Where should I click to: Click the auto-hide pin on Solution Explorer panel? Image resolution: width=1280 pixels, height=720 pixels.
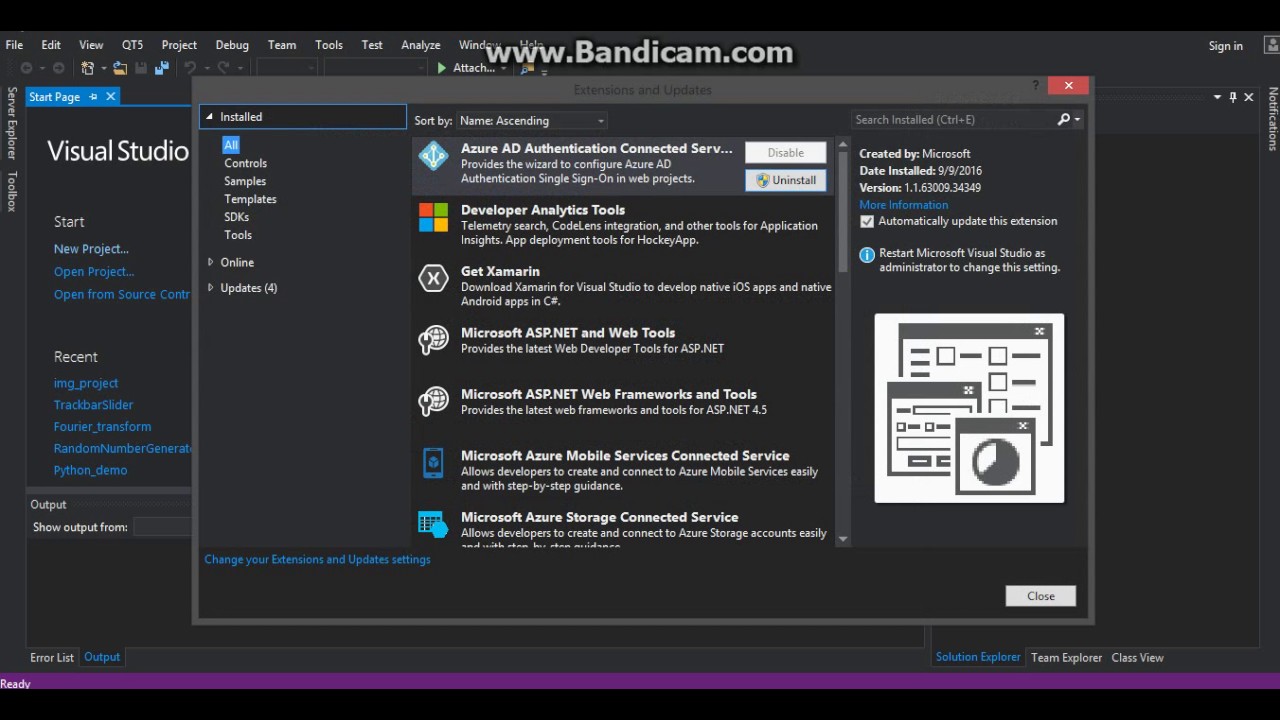tap(1233, 97)
